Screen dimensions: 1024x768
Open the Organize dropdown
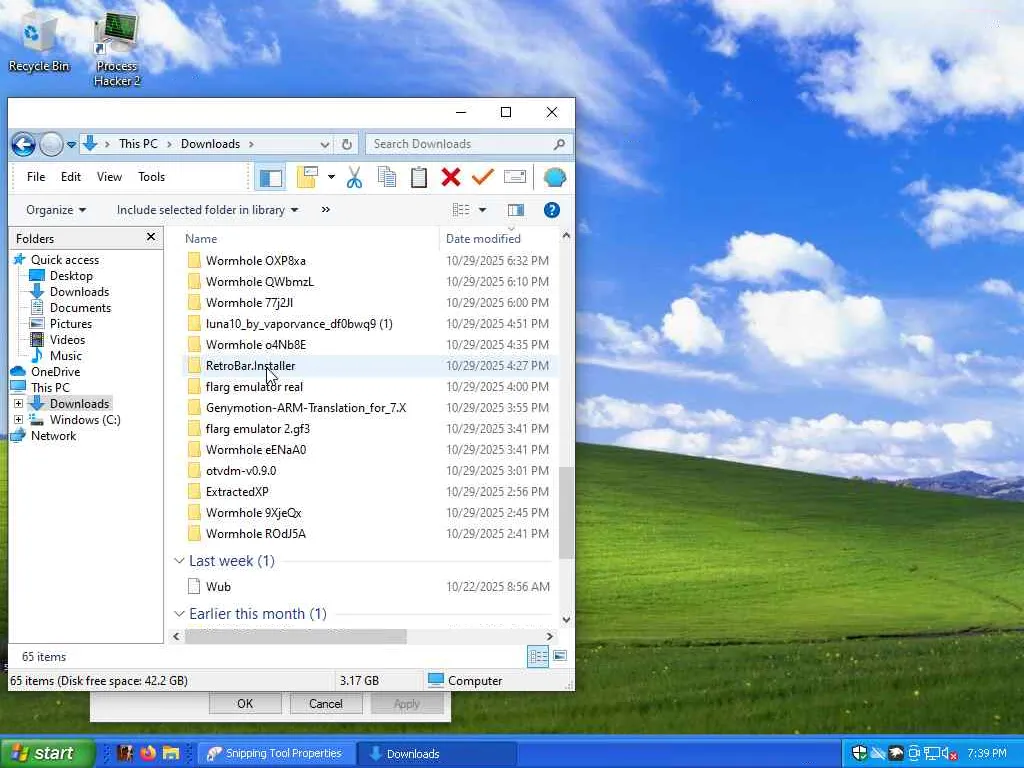pos(56,210)
